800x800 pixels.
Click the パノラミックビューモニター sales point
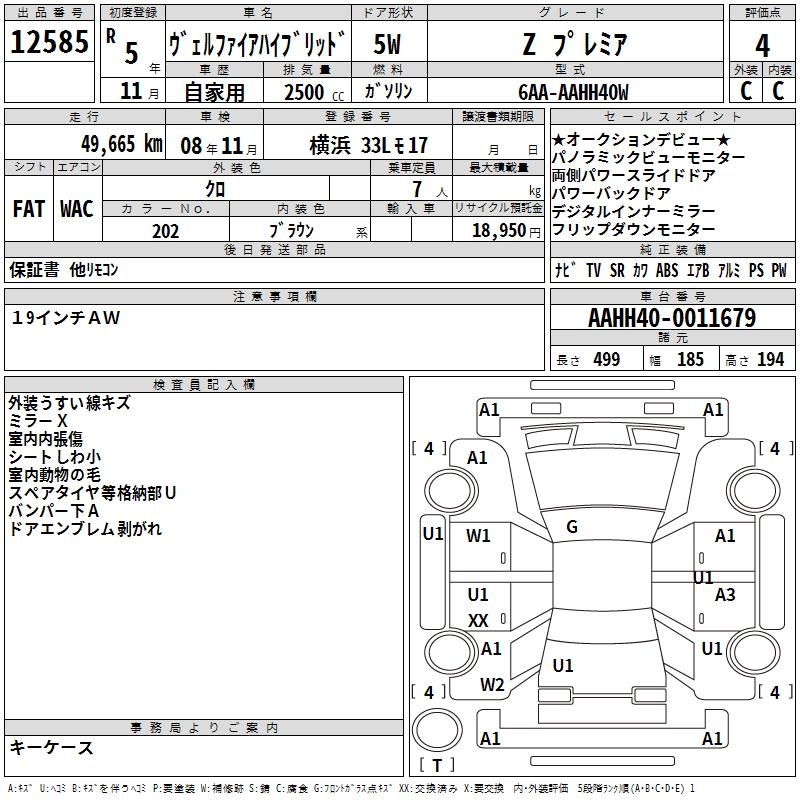(x=648, y=157)
